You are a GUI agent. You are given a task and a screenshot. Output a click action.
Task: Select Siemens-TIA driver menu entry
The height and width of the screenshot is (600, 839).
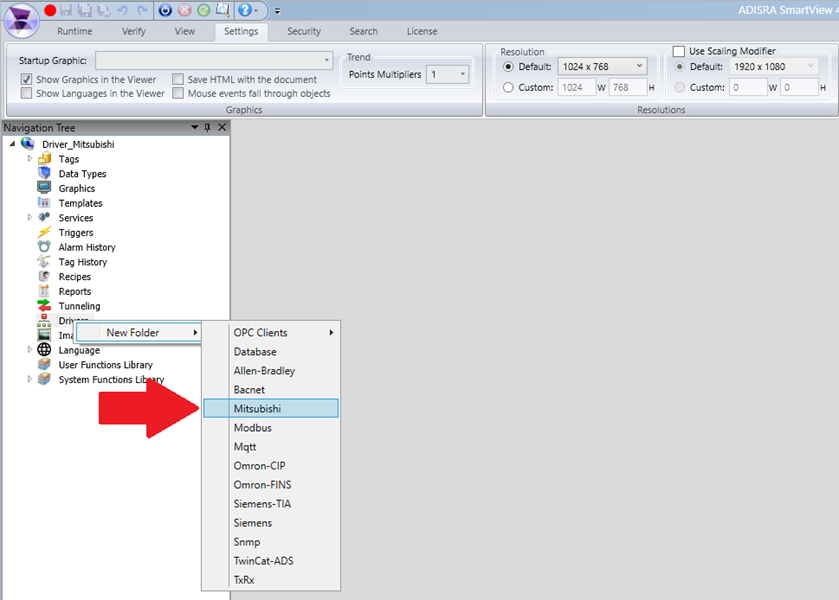click(271, 504)
